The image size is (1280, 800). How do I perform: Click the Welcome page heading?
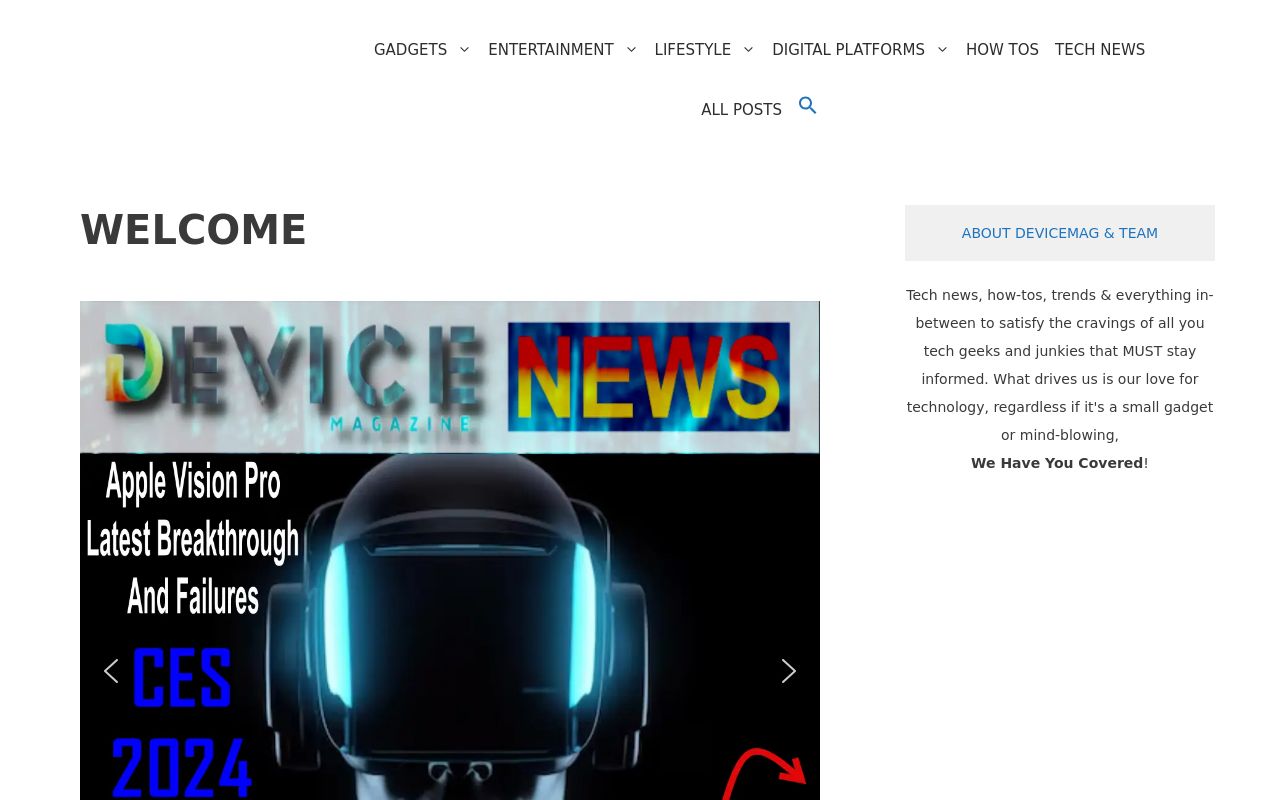[x=193, y=230]
